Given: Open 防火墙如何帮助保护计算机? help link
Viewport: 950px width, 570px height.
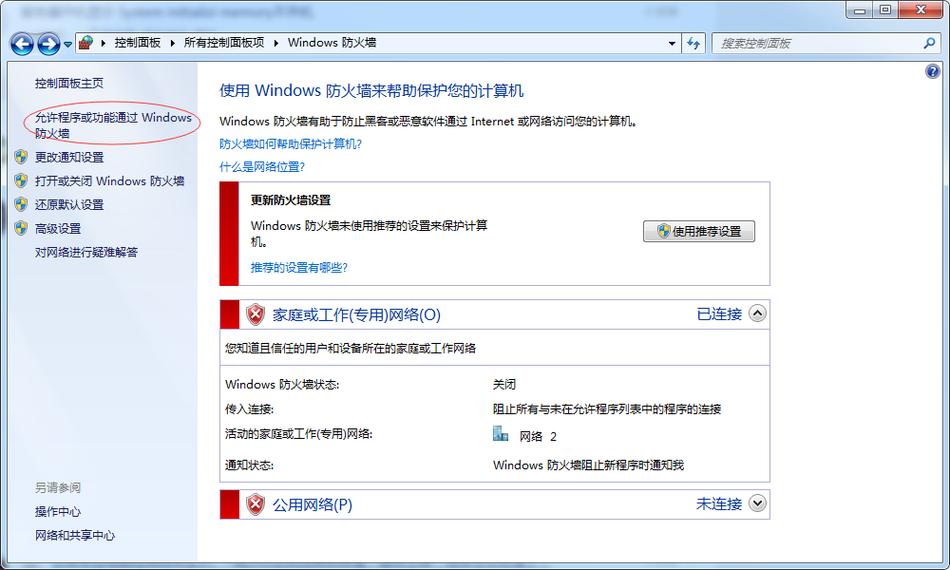Looking at the screenshot, I should click(x=290, y=144).
